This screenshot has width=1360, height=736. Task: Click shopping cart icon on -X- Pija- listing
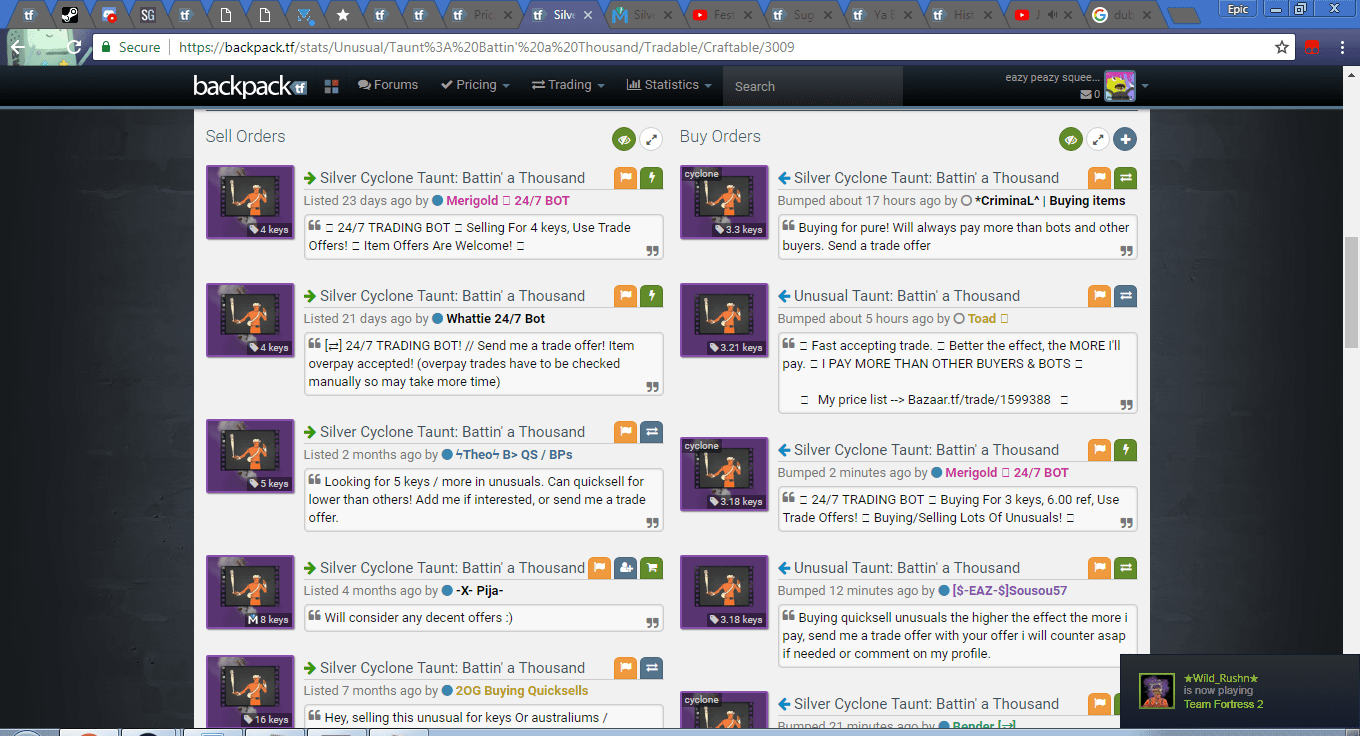pyautogui.click(x=651, y=568)
